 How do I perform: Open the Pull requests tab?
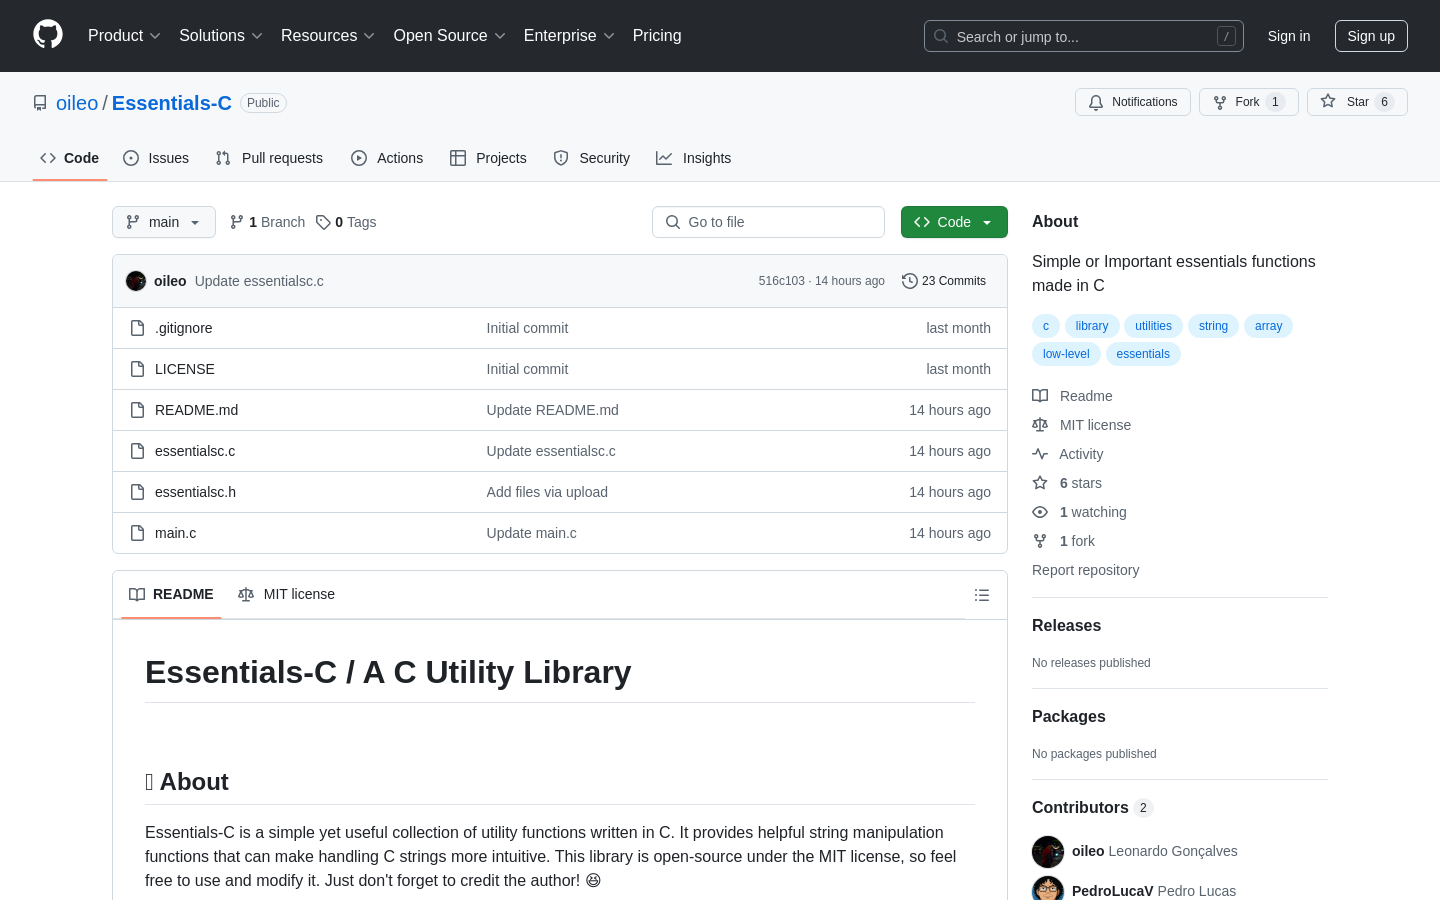click(269, 158)
